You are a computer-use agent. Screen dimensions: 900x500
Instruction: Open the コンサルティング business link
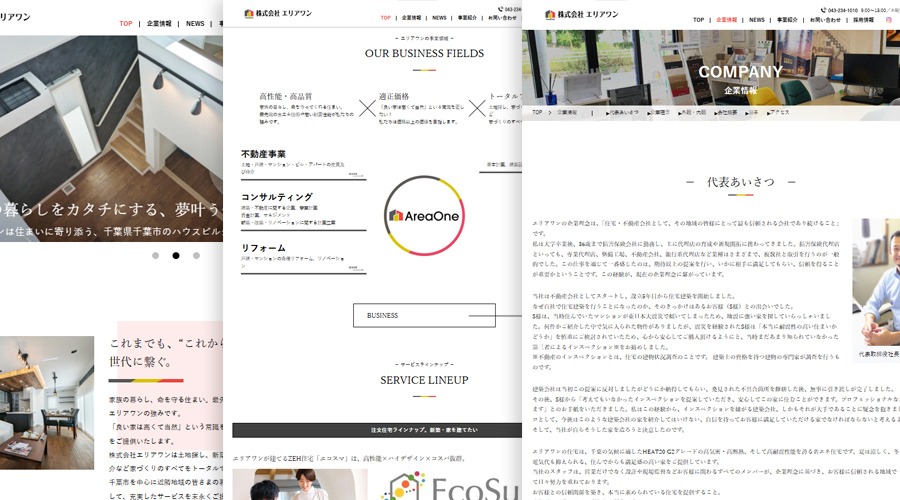point(277,197)
